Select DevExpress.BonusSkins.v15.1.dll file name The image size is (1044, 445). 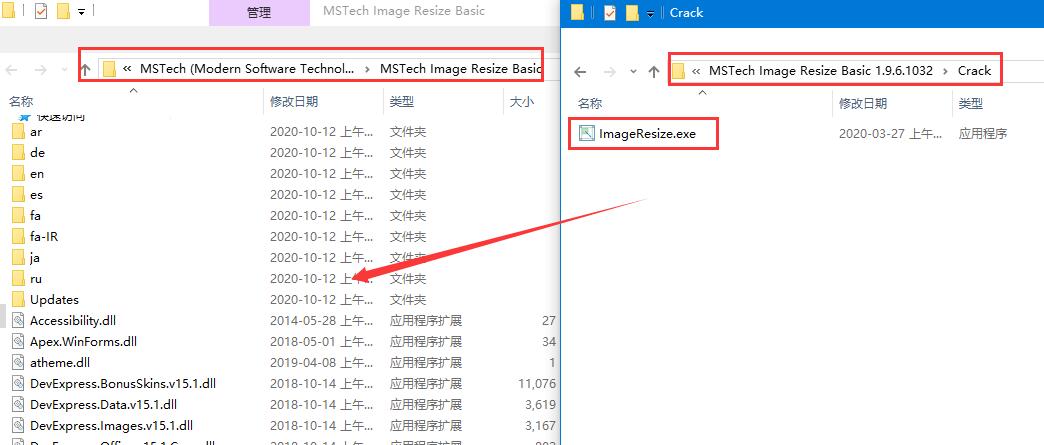tap(123, 384)
